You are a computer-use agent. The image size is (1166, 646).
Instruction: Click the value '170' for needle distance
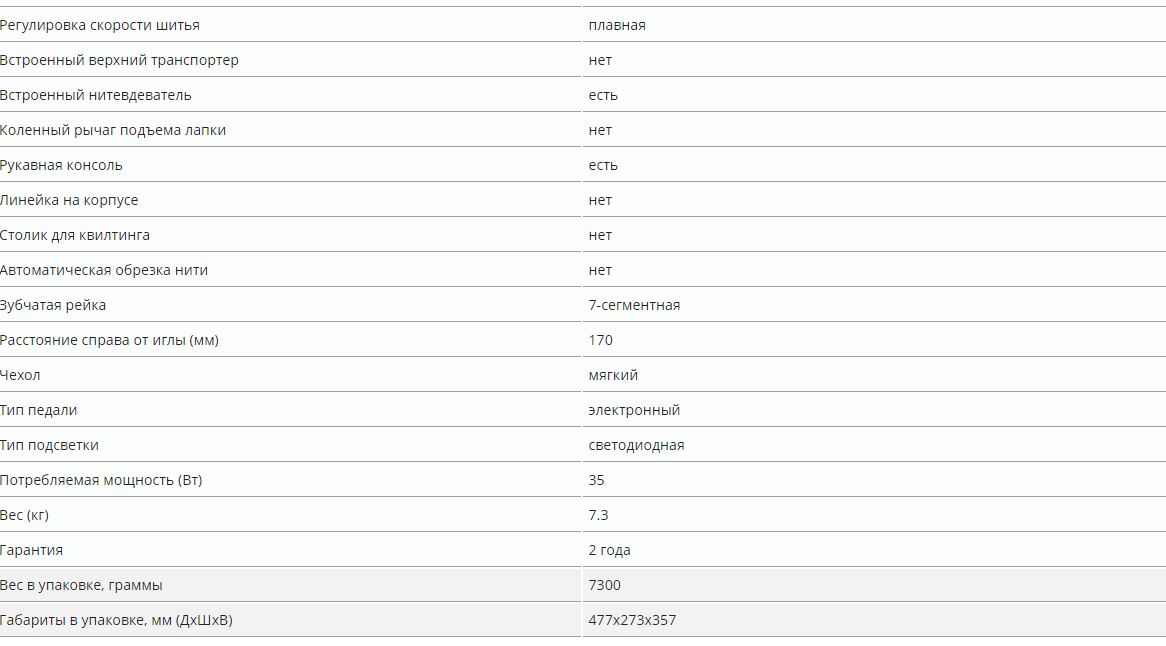tap(600, 340)
